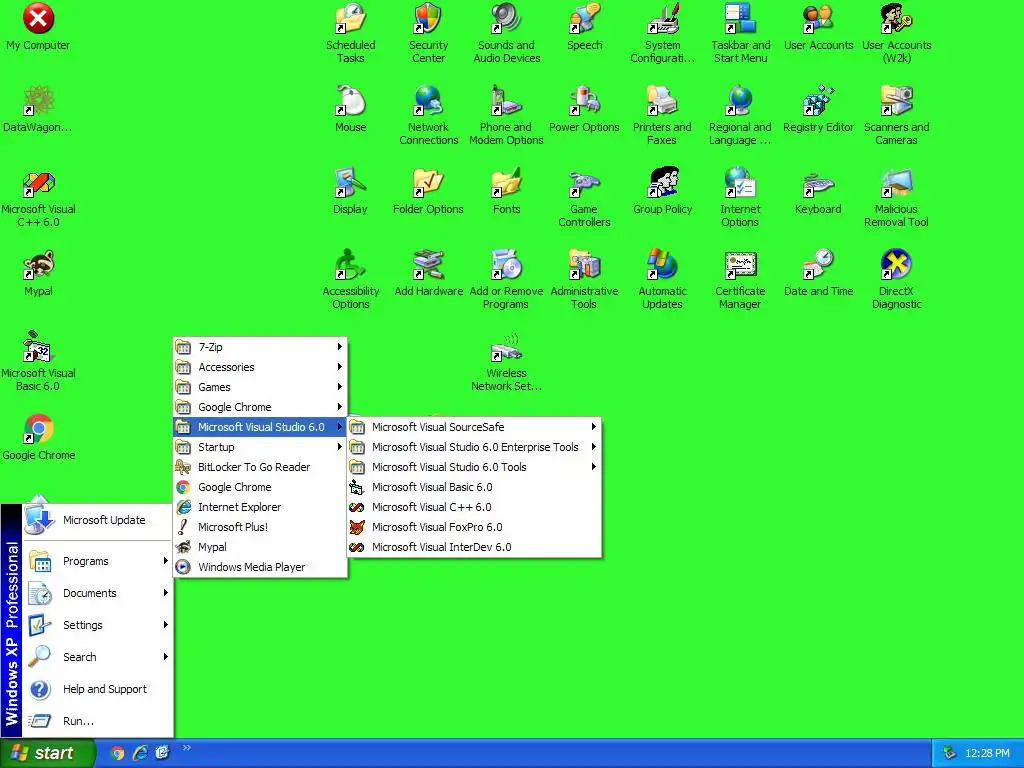Open the Run... dialog
The image size is (1024, 768).
[98, 721]
